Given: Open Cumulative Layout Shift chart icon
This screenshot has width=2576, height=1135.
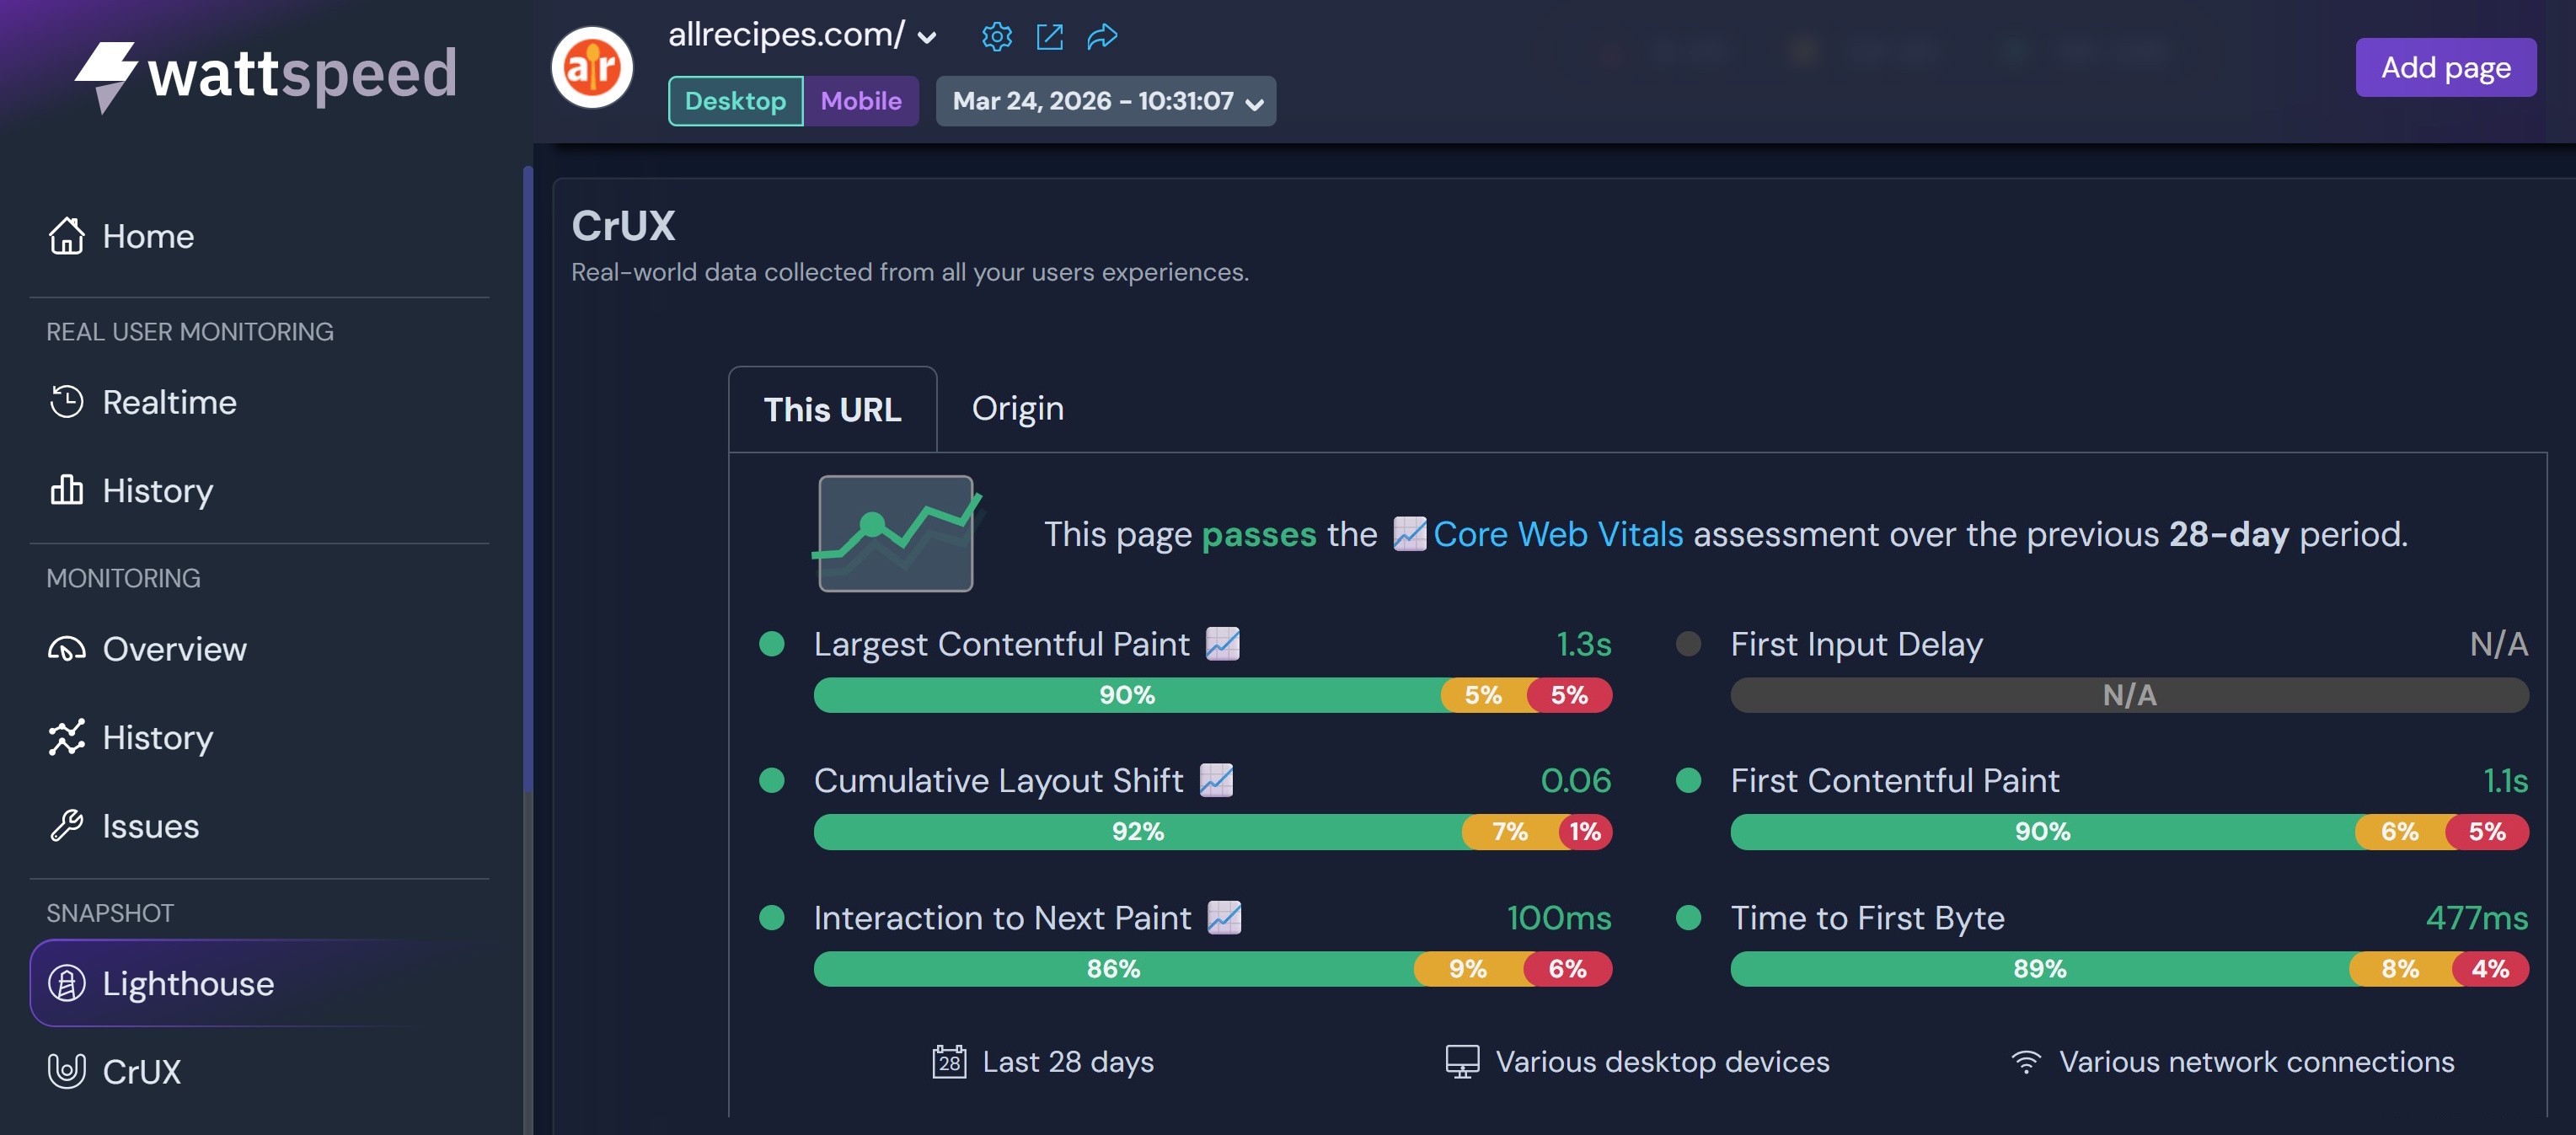Looking at the screenshot, I should [x=1216, y=780].
